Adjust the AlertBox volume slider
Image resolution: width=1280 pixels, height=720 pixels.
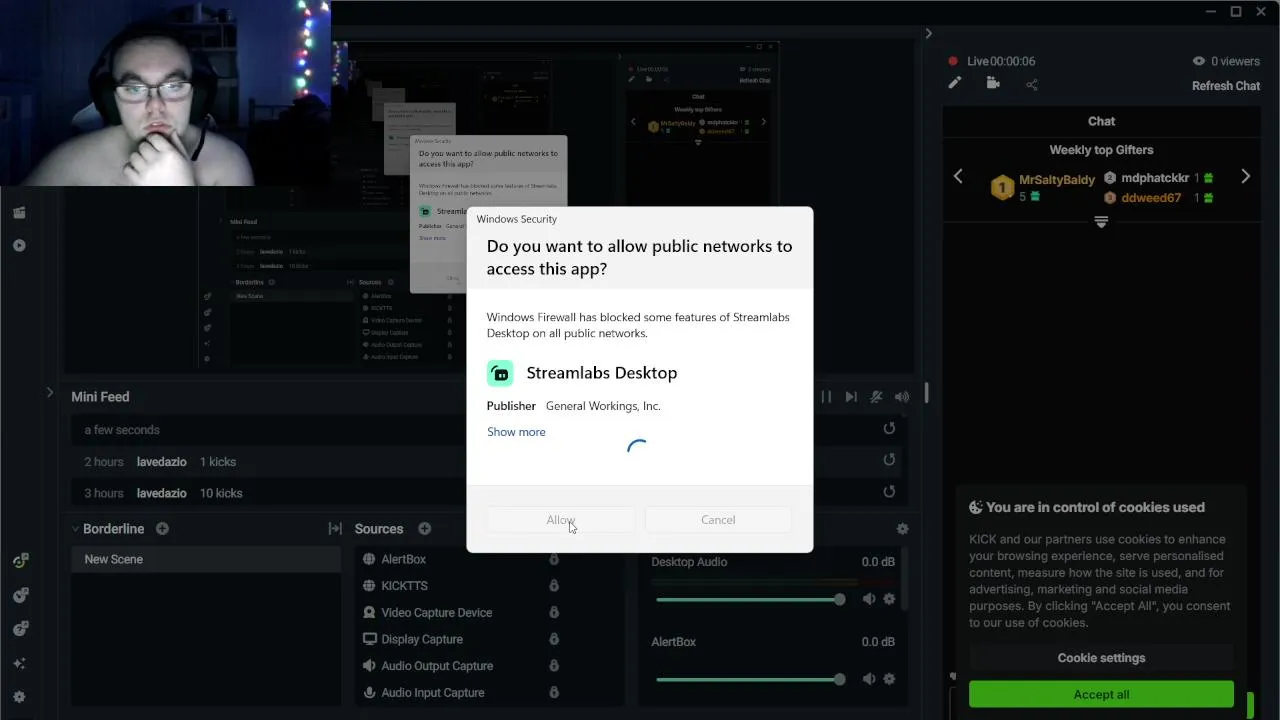point(750,679)
